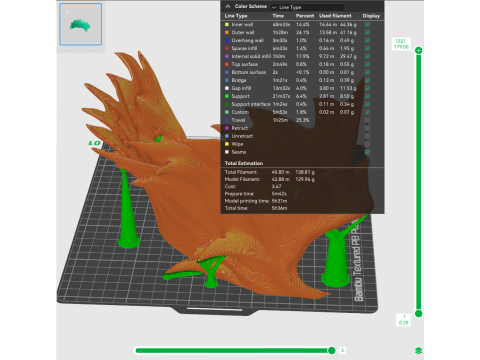Viewport: 480px width, 360px height.
Task: Click the bottom layer label '1 0.25'
Action: click(404, 320)
